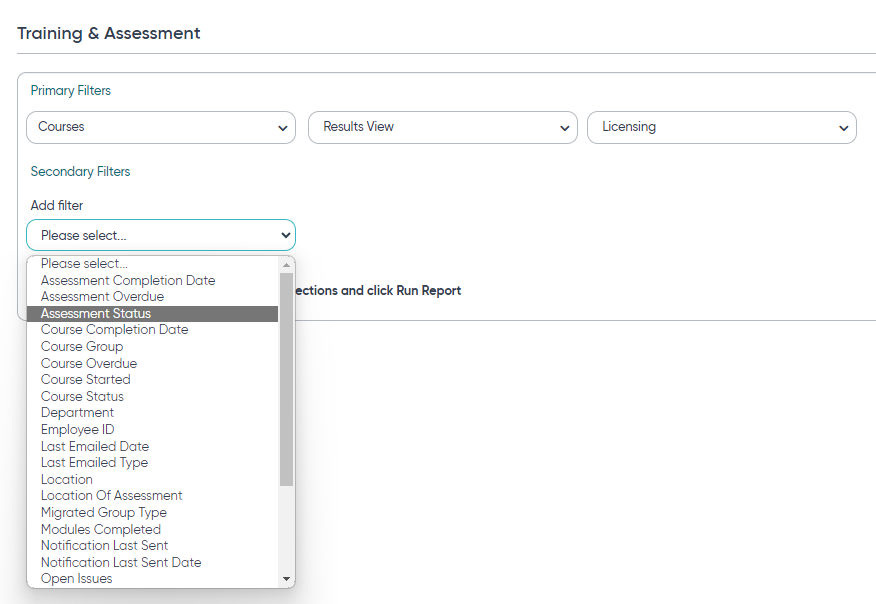Select Employee ID filter option

(x=153, y=430)
